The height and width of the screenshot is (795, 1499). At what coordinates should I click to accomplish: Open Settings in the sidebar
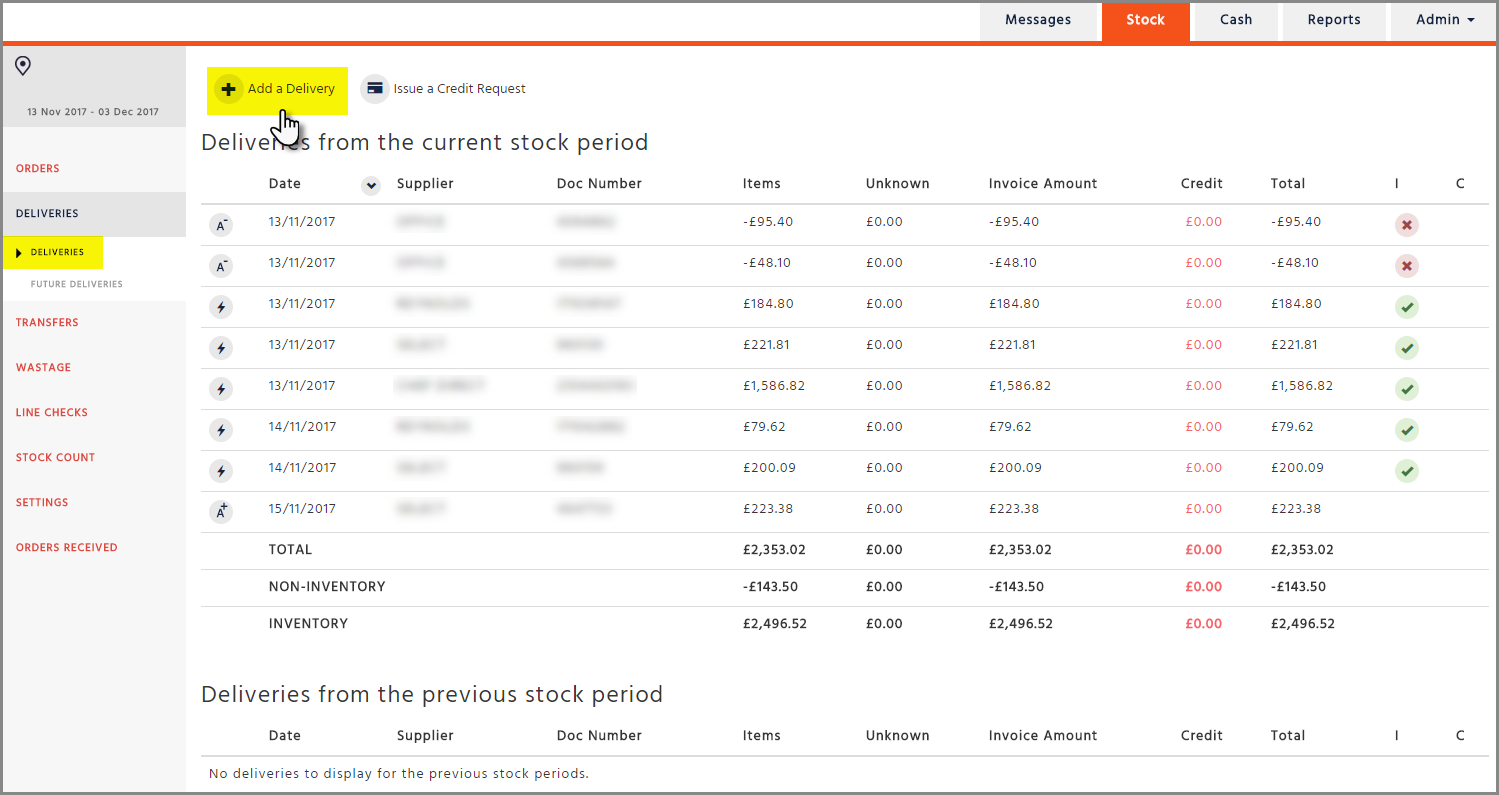42,502
